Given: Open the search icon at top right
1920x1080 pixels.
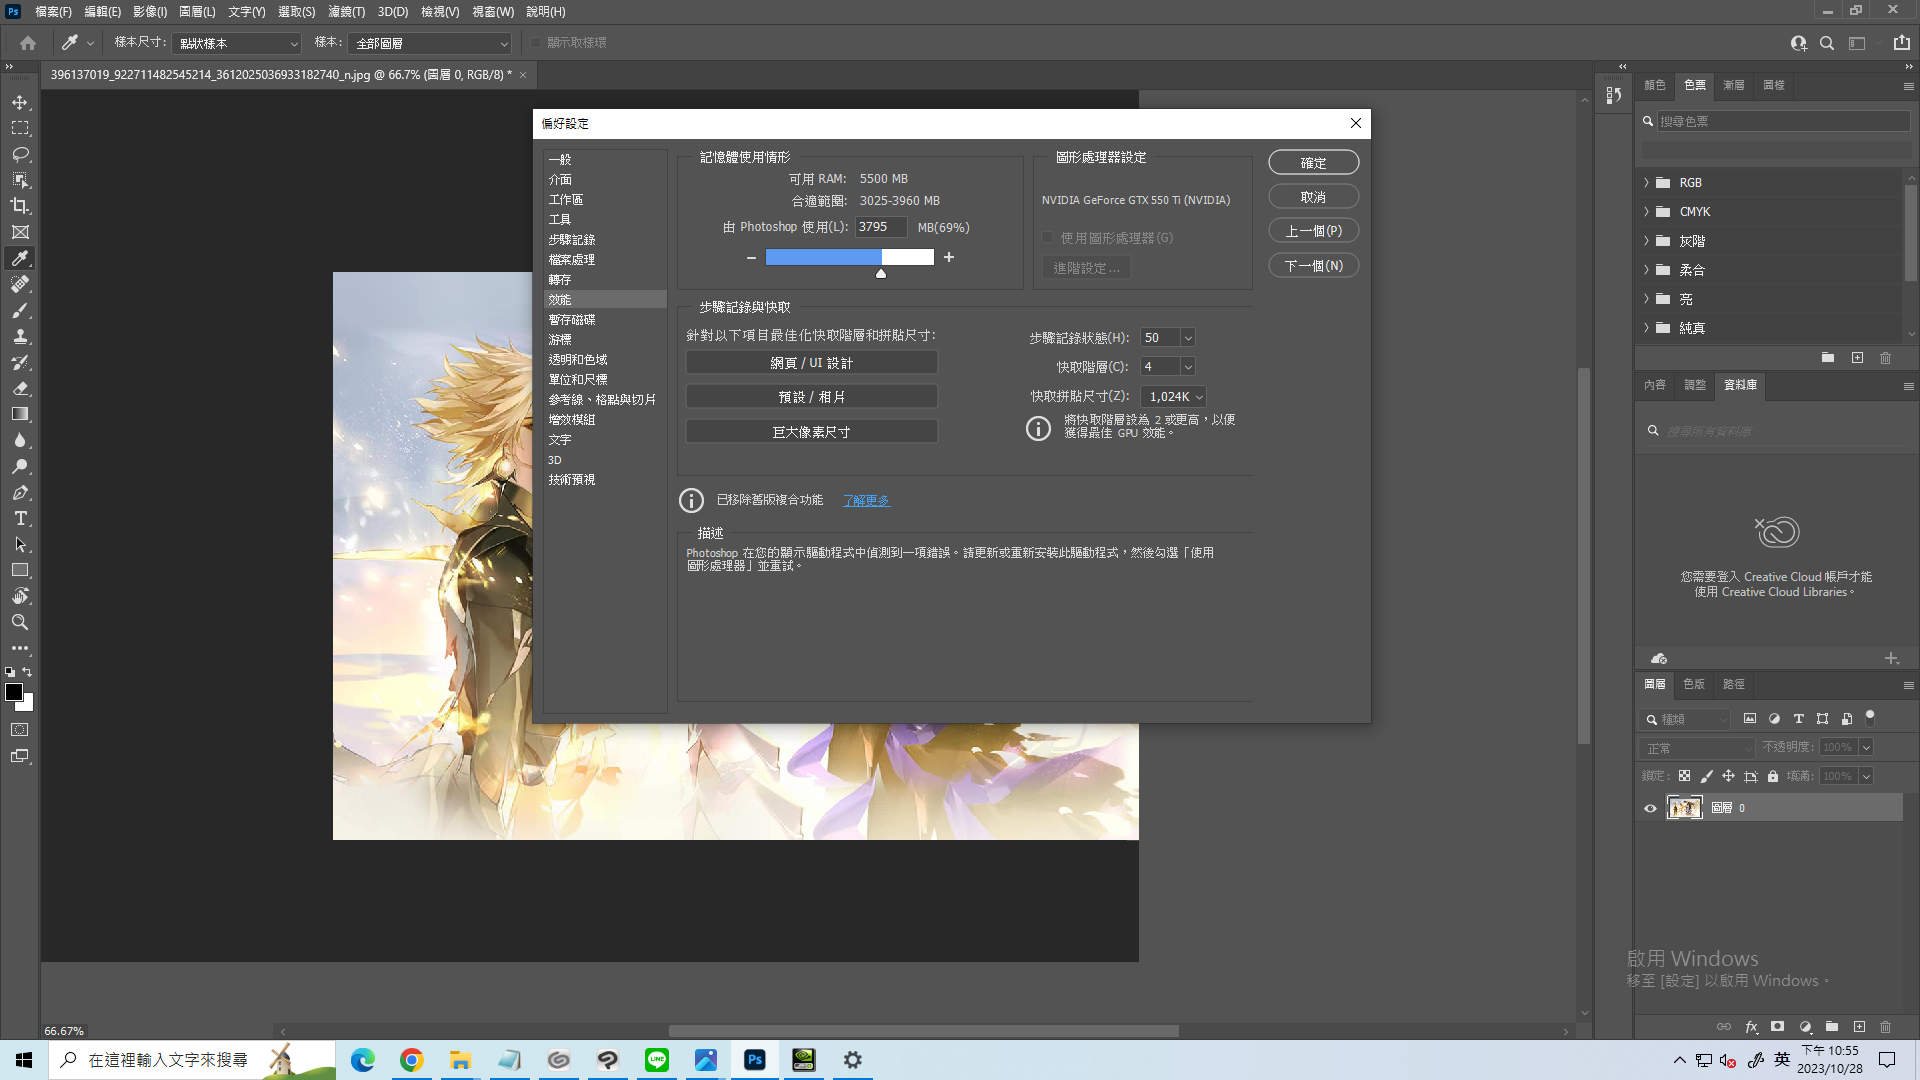Looking at the screenshot, I should [1827, 43].
